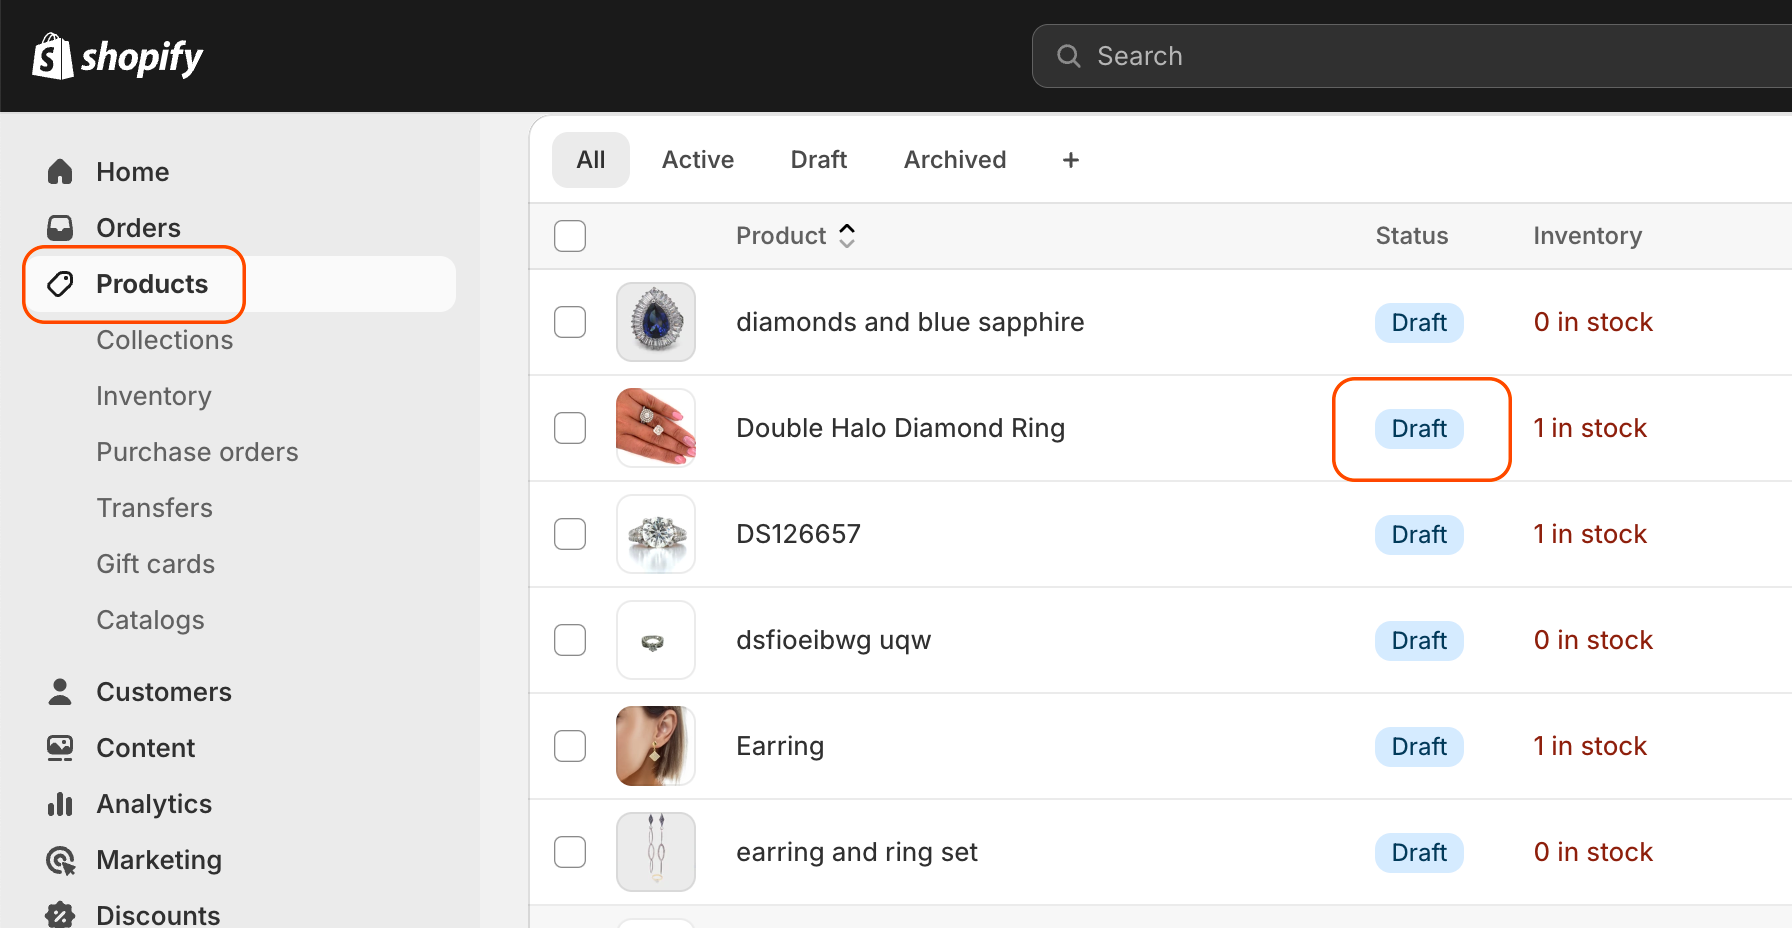Select the checkbox next to DS126657
Image resolution: width=1792 pixels, height=928 pixels.
pos(570,533)
